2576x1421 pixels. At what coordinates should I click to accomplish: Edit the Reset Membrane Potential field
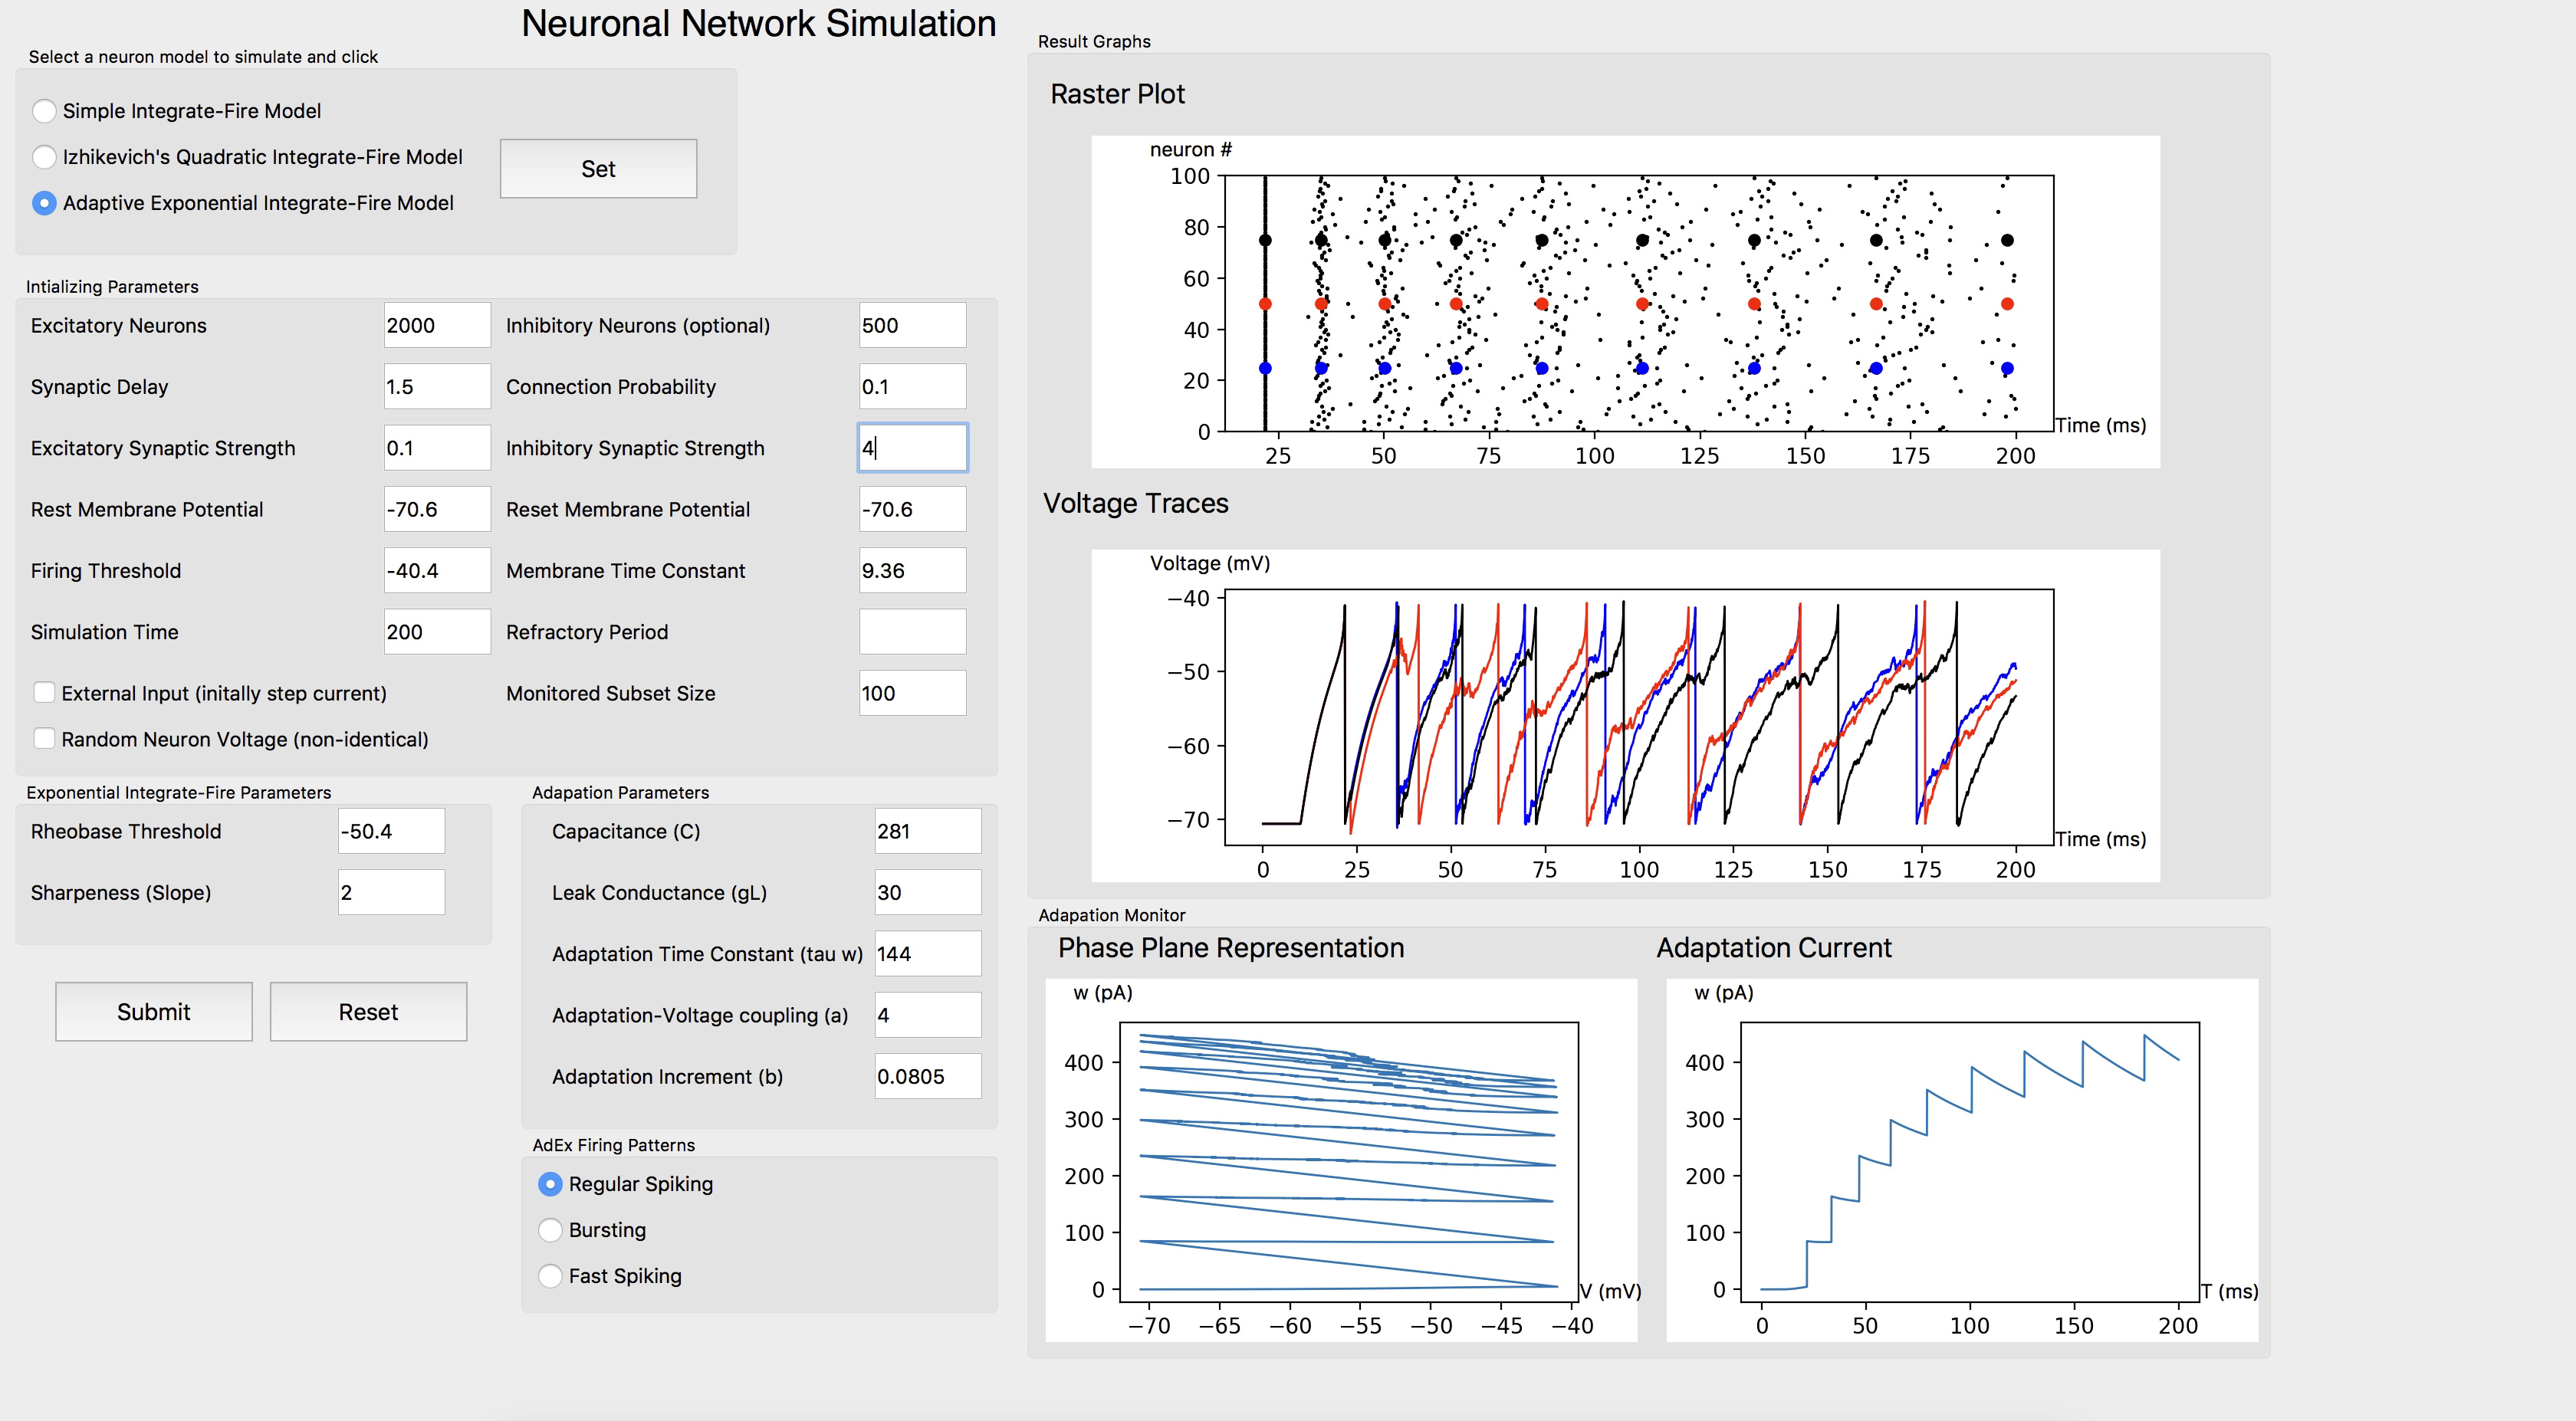pos(912,509)
